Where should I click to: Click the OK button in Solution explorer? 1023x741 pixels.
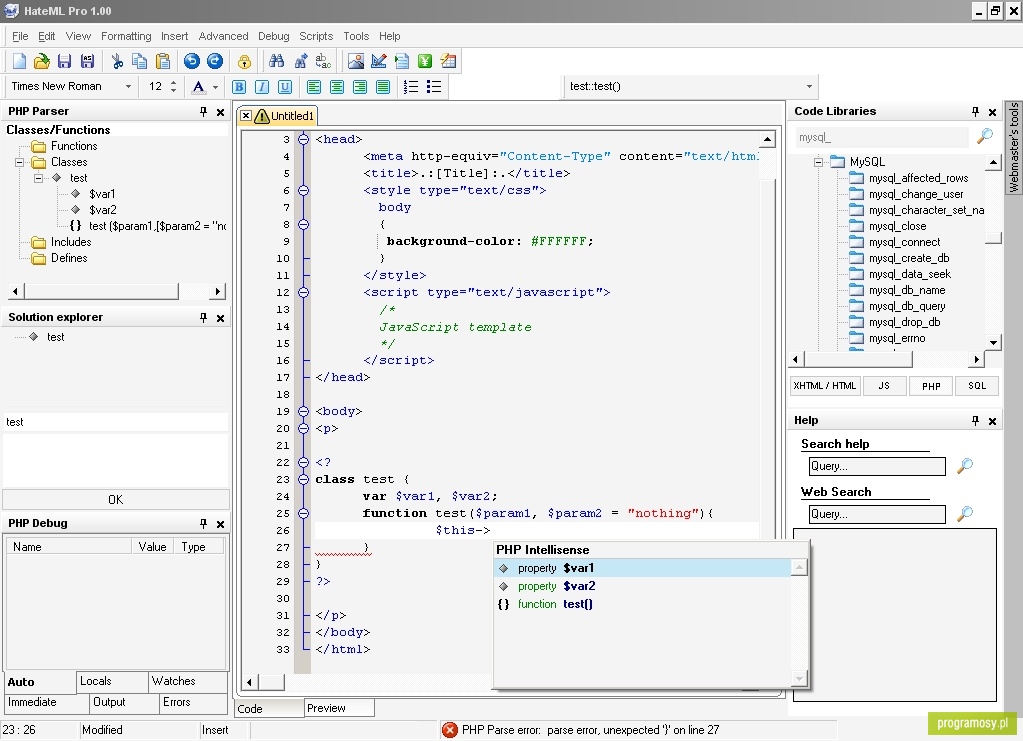coord(115,500)
